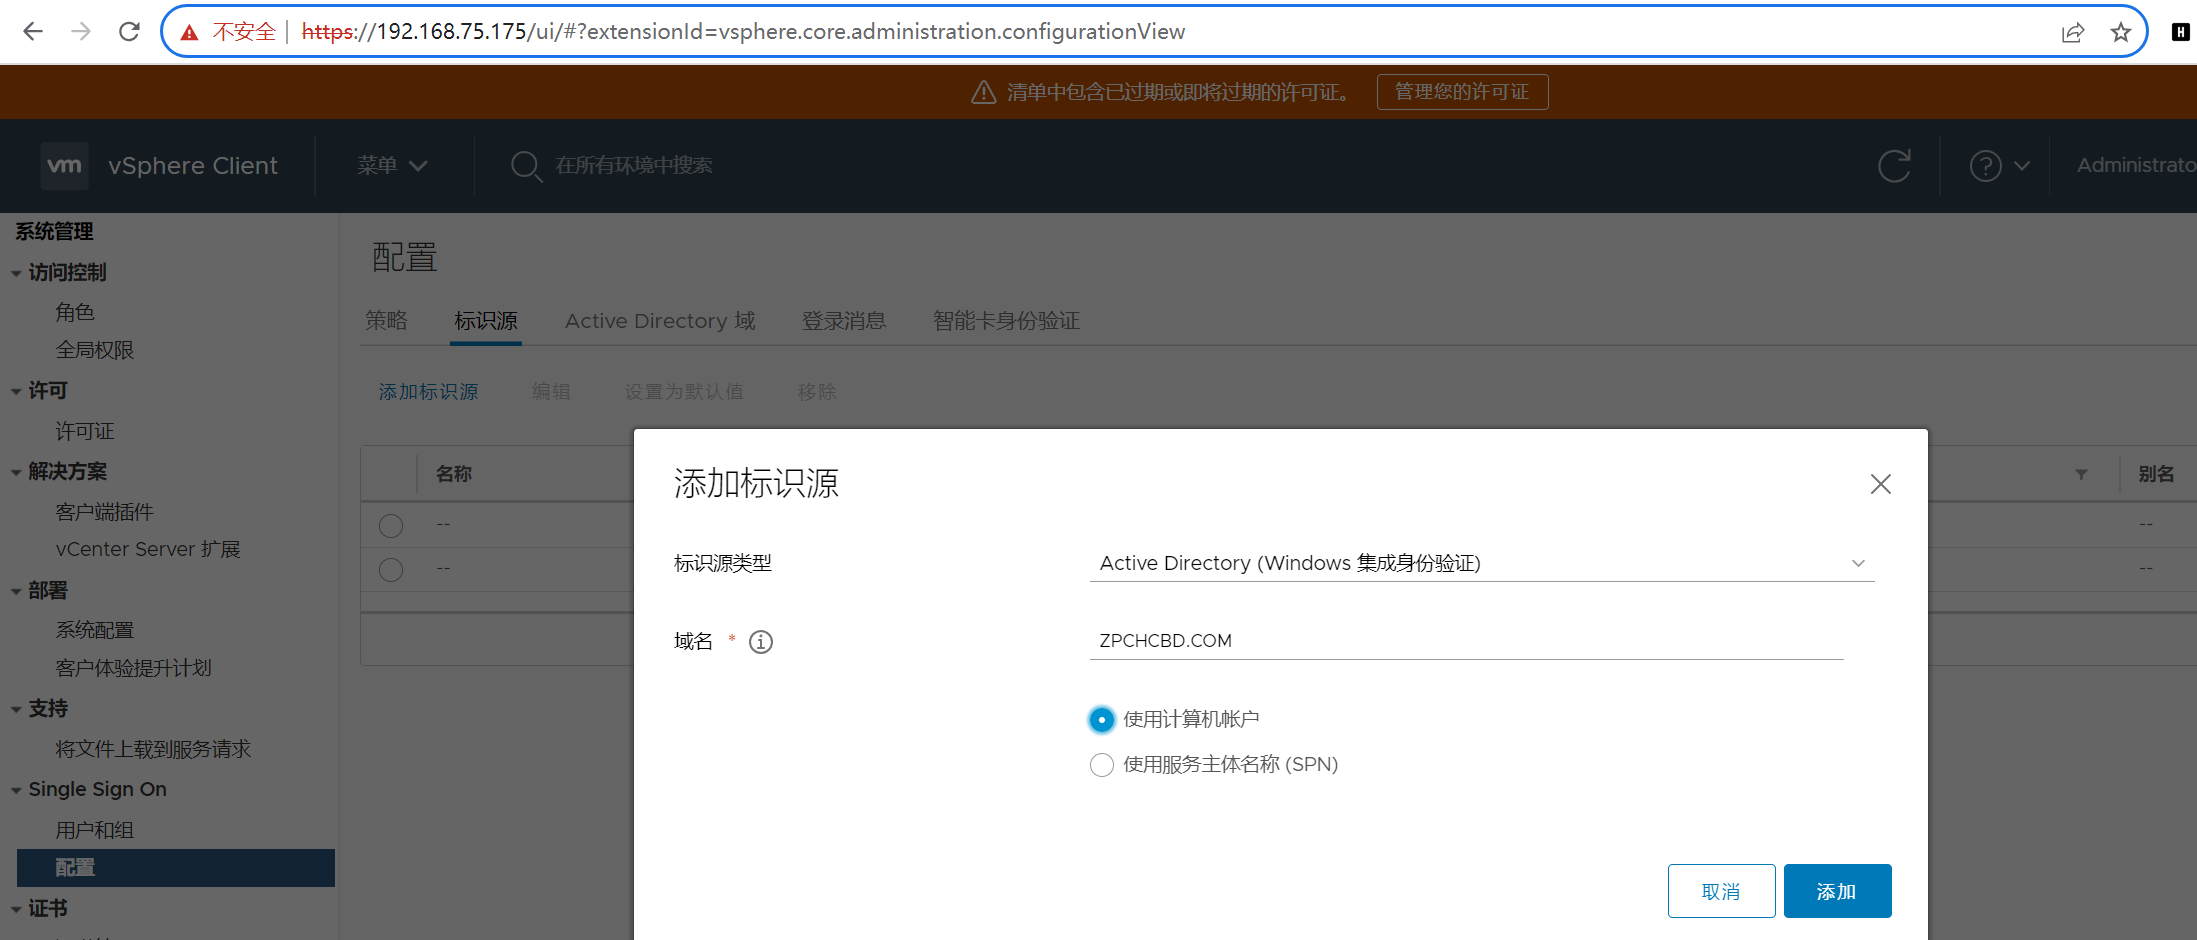The width and height of the screenshot is (2197, 940).
Task: Click the 添加标识源 link
Action: (428, 392)
